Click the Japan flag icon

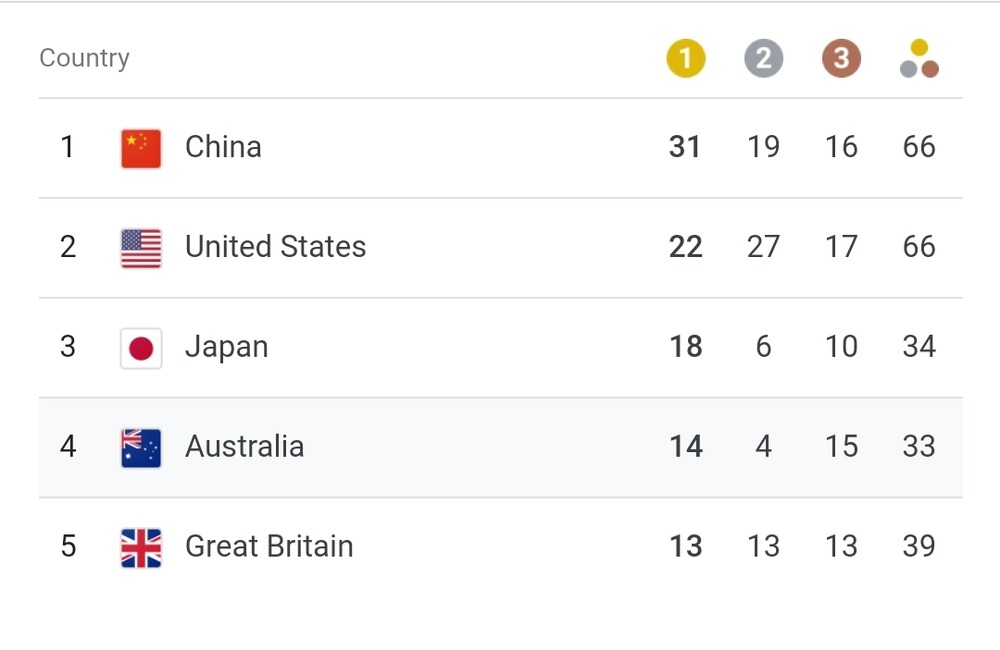141,348
